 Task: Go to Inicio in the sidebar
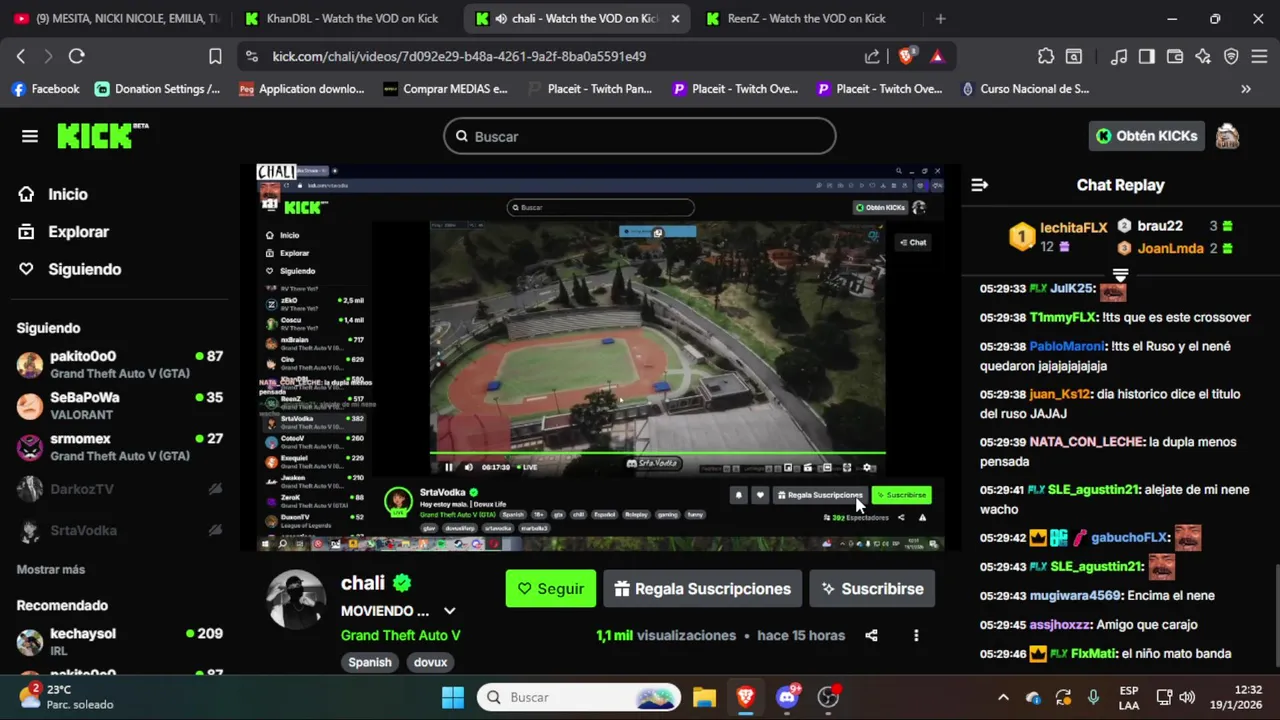(53, 194)
